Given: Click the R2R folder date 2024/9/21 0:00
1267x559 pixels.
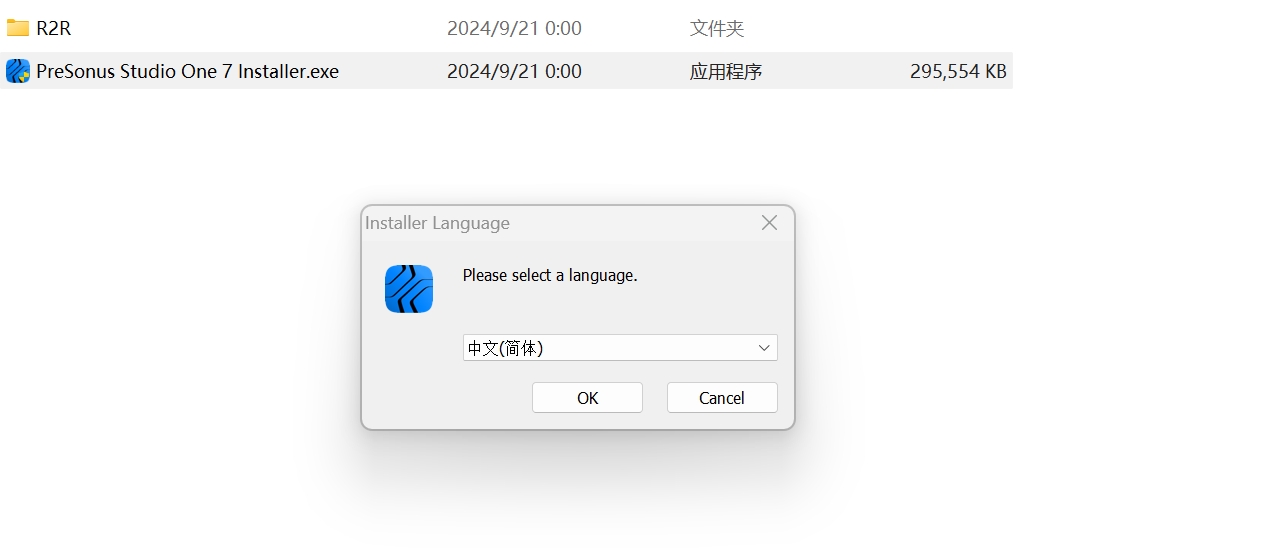Looking at the screenshot, I should click(514, 28).
